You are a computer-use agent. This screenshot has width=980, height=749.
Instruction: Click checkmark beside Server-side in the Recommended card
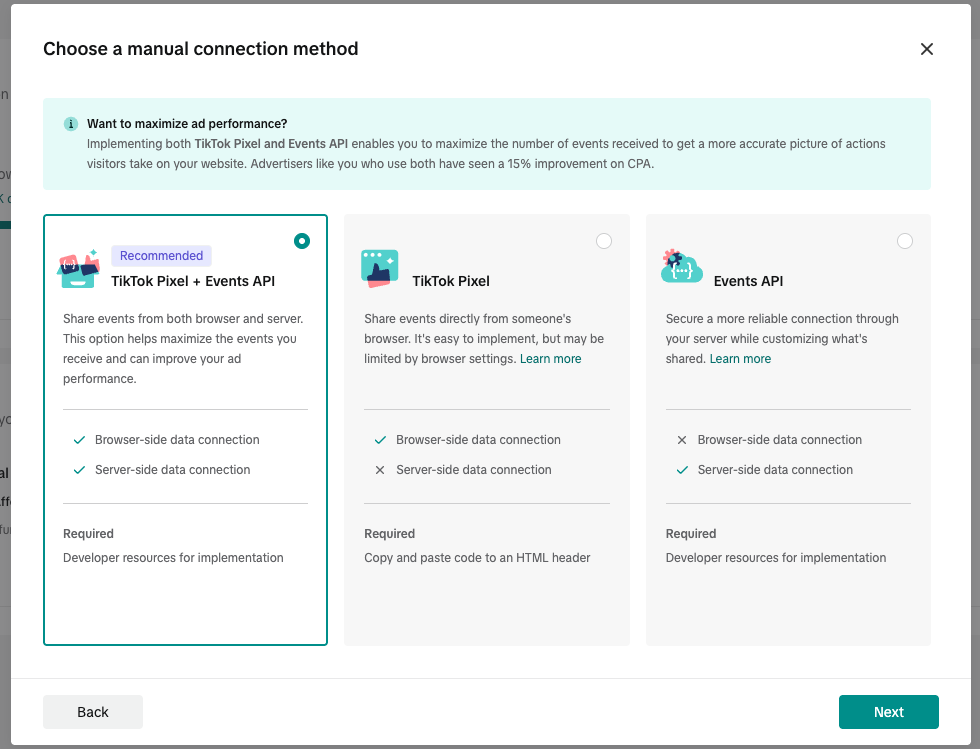click(79, 470)
